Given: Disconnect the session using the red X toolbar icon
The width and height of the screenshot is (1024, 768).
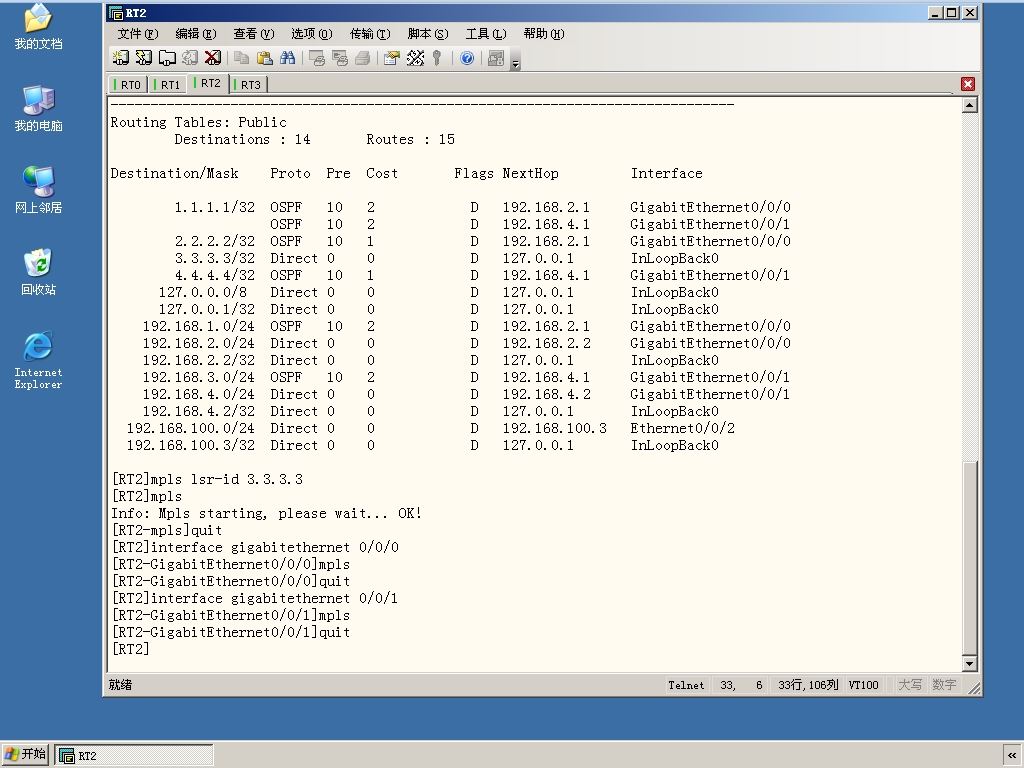Looking at the screenshot, I should 212,58.
